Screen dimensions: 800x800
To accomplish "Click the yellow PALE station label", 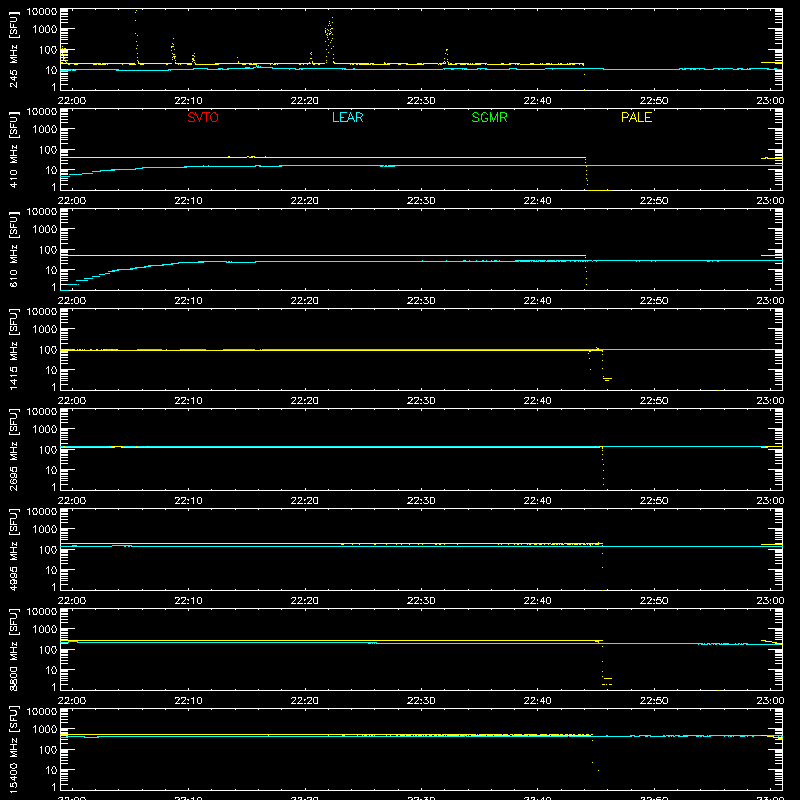I will click(636, 117).
